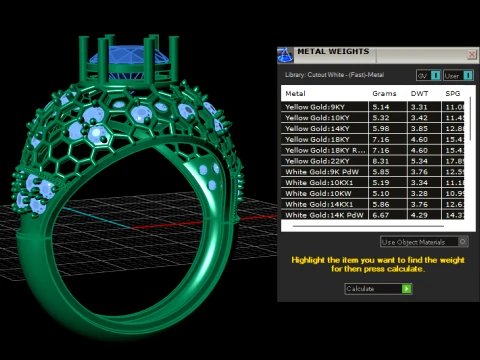Click DWT value 4.29 for 14K PdW

point(419,215)
